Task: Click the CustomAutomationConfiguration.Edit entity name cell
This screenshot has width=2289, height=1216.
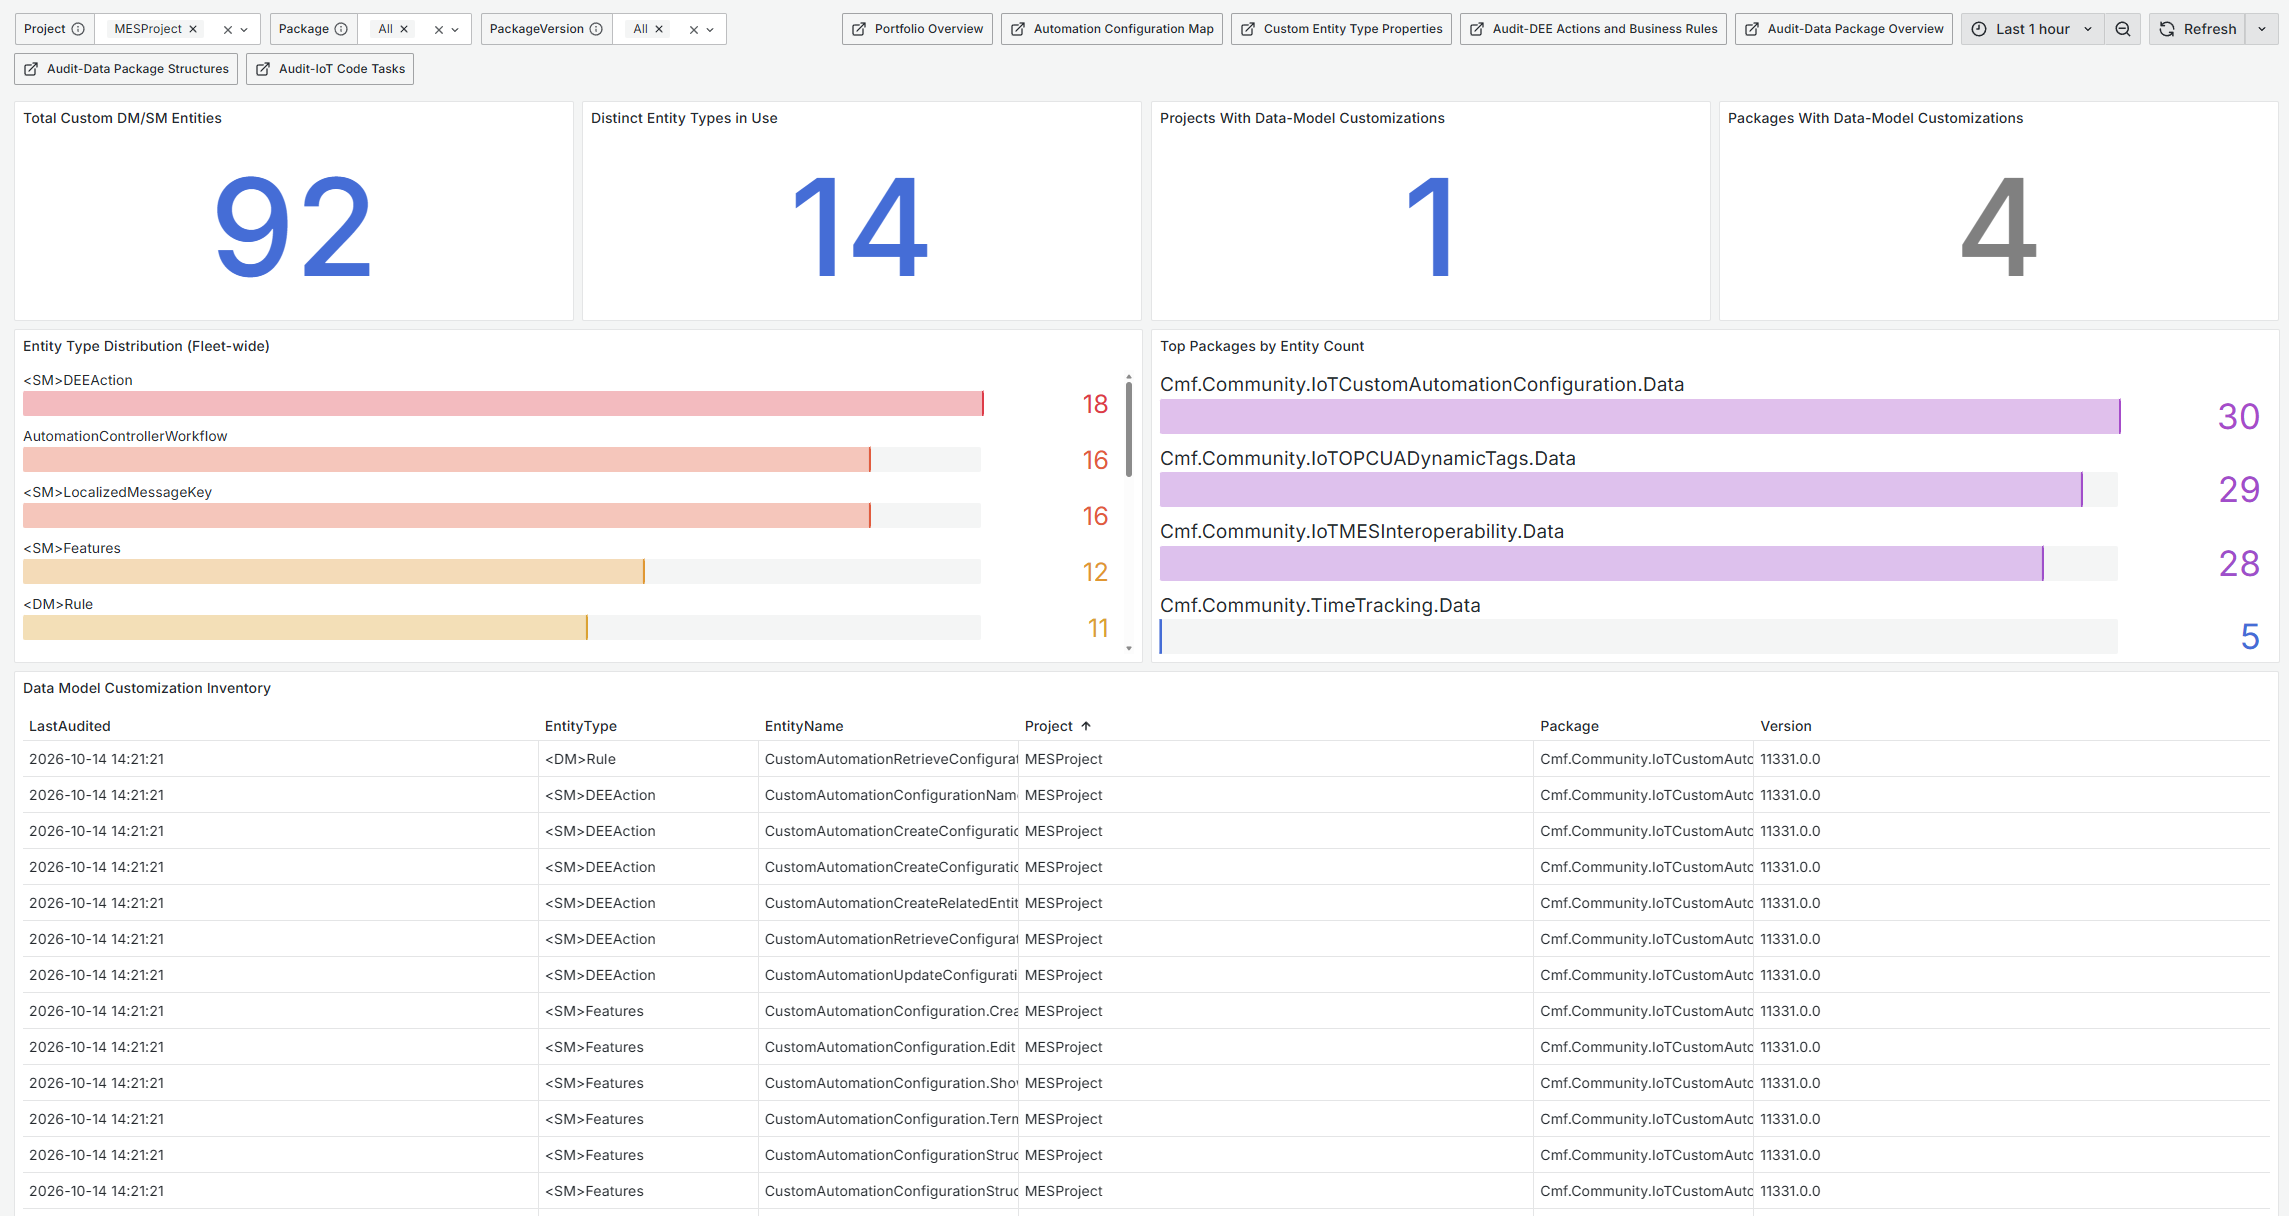Action: click(x=888, y=1047)
